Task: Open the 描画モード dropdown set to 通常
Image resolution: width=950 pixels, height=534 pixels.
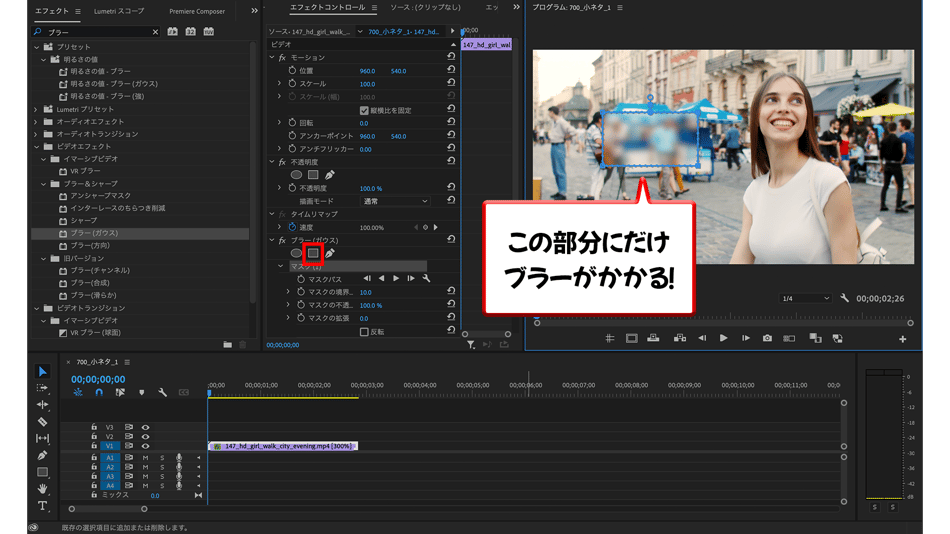Action: (395, 201)
